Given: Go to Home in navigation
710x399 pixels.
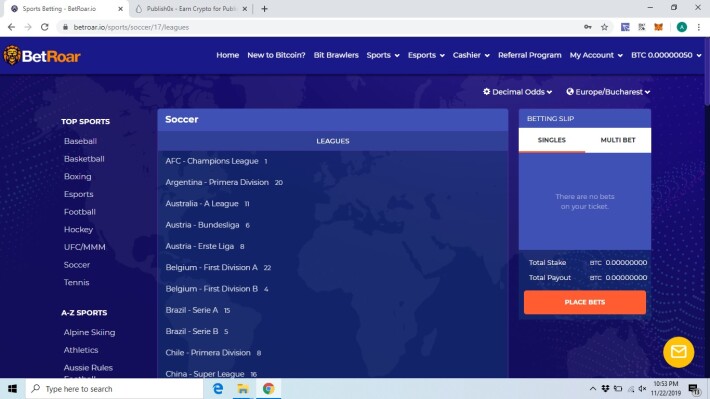Looking at the screenshot, I should coord(227,55).
